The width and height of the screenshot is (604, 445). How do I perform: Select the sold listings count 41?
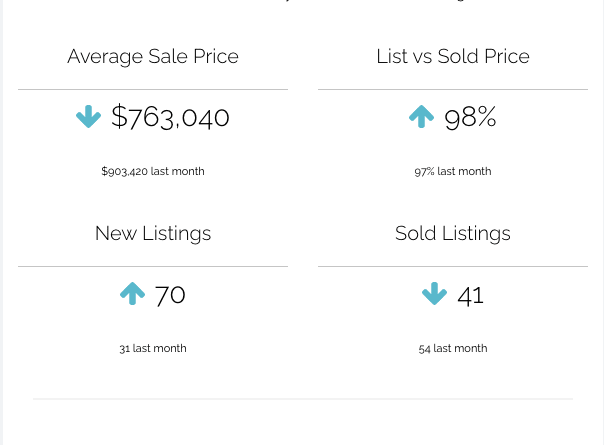point(470,295)
